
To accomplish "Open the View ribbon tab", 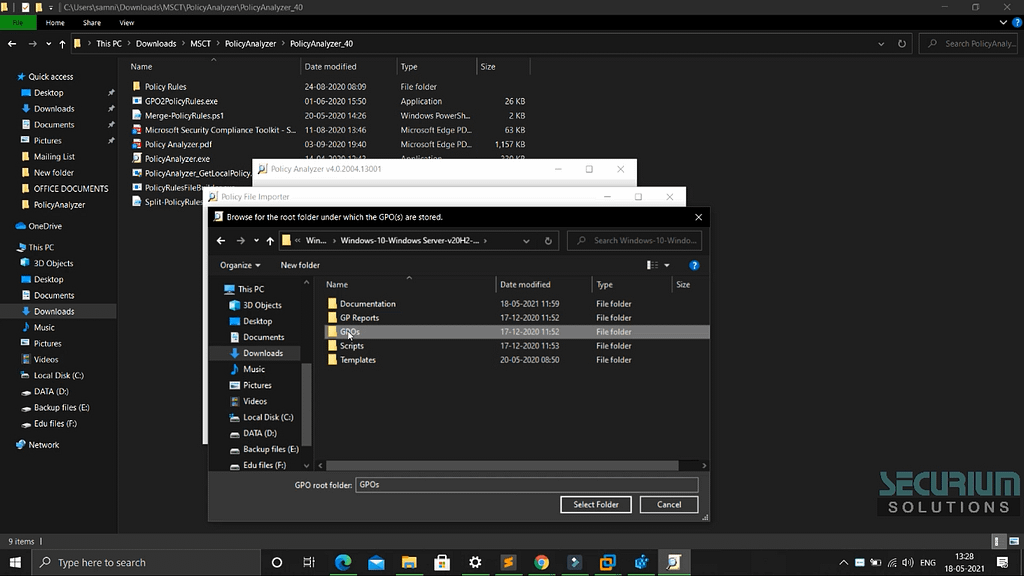I will coord(126,23).
